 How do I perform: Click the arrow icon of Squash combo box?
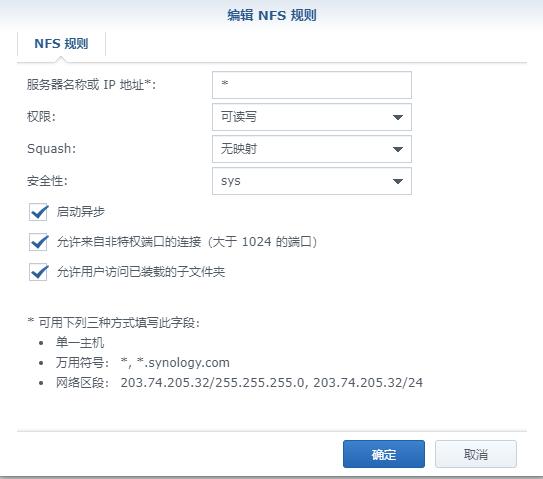coord(398,149)
